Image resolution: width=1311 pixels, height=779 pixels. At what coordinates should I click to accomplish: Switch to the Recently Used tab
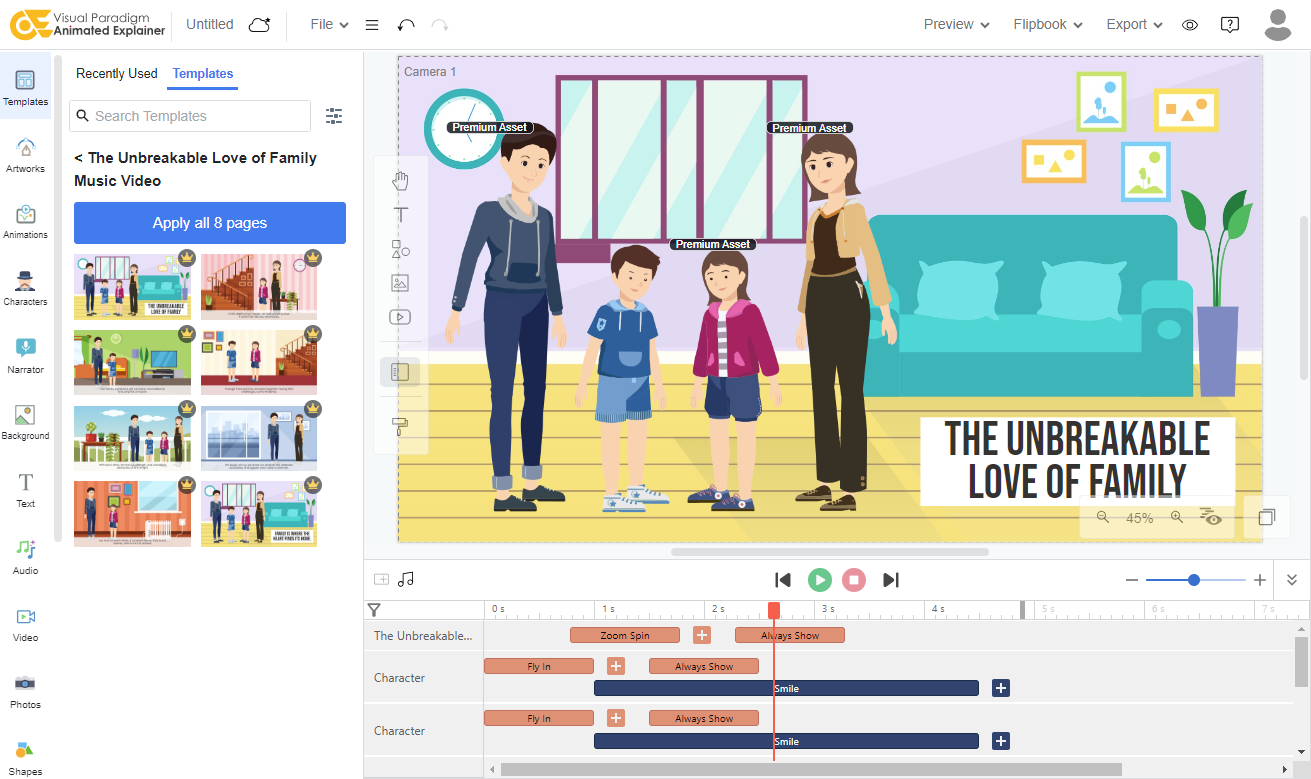point(116,73)
